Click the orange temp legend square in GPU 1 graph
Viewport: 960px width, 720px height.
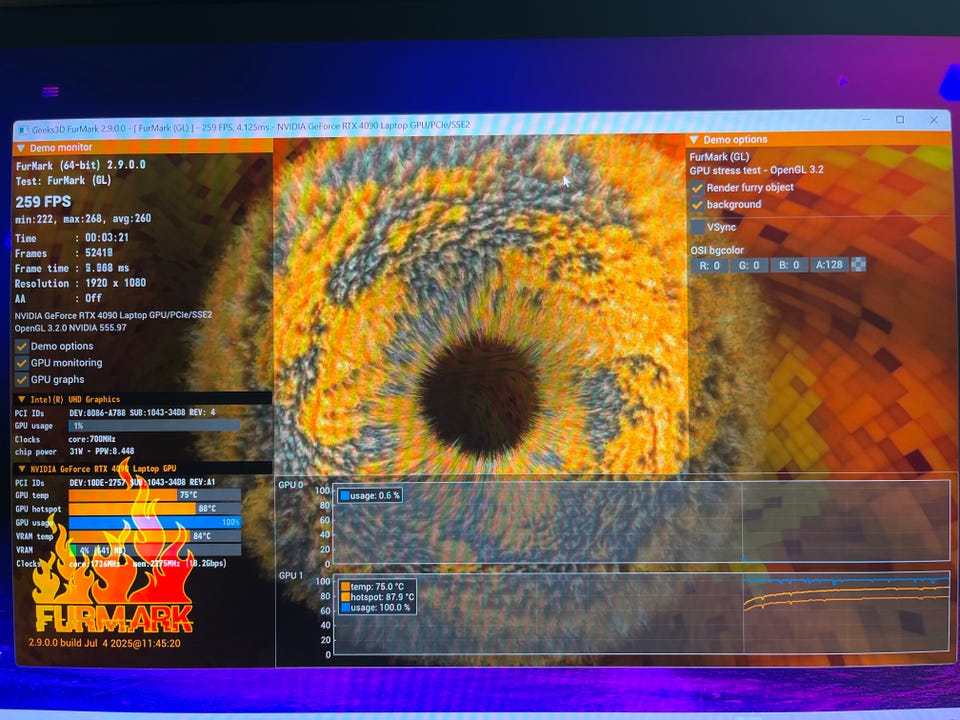(346, 587)
